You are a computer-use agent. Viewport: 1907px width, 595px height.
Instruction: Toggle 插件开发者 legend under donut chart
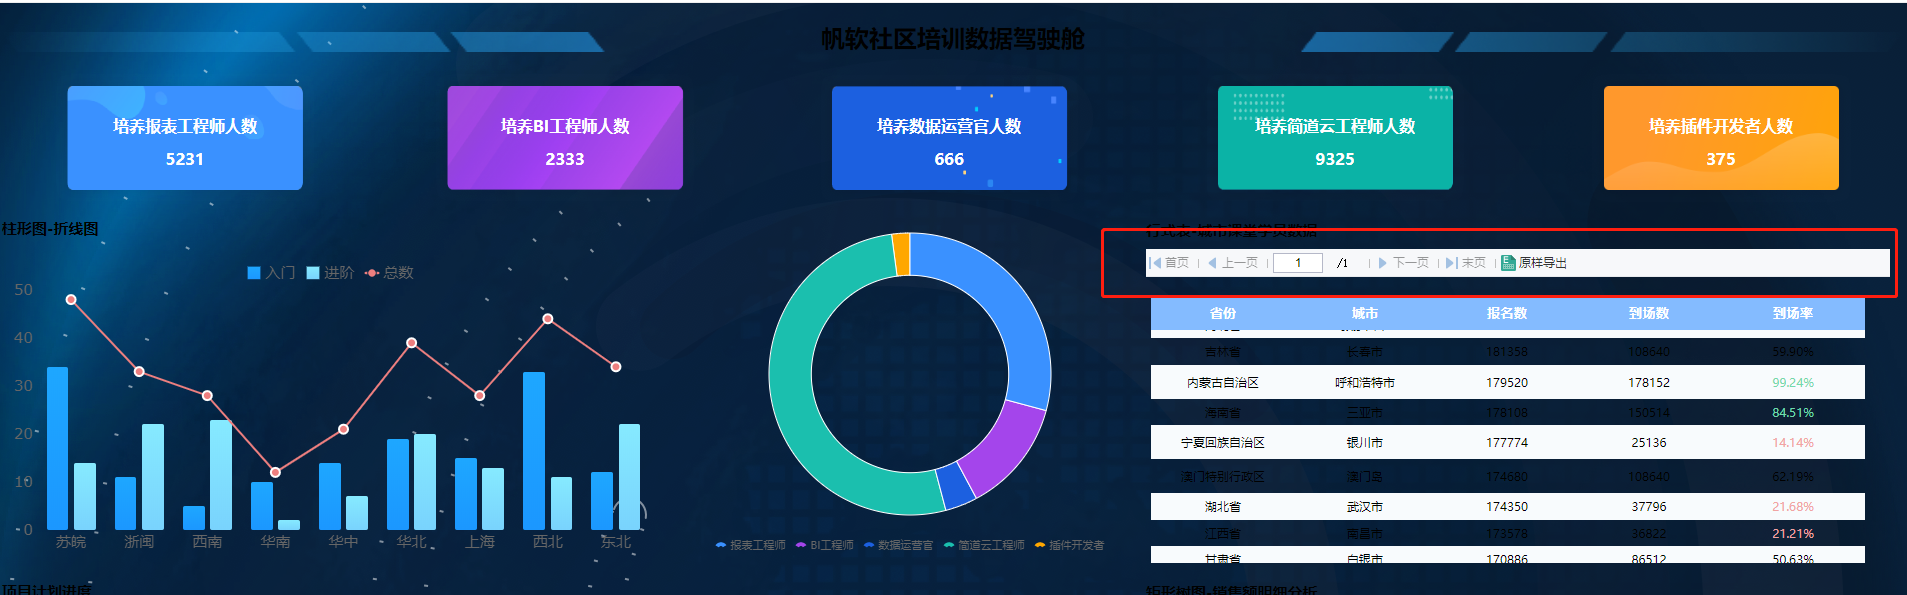click(1069, 545)
